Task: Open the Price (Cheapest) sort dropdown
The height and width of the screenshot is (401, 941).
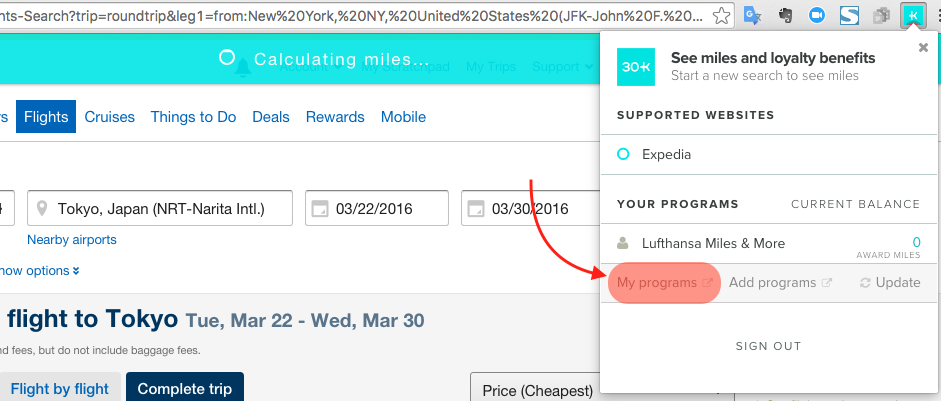Action: pos(535,390)
